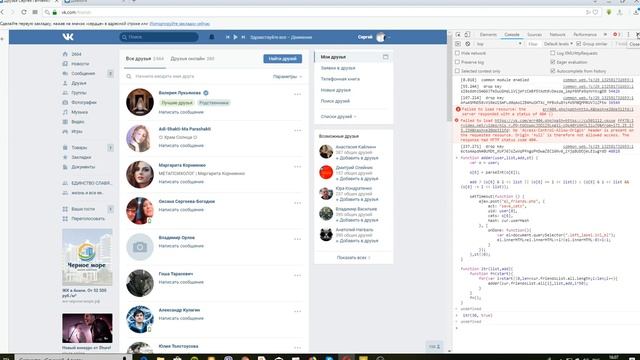Disable Autocomplete from history checkbox
The width and height of the screenshot is (640, 360).
pos(553,71)
